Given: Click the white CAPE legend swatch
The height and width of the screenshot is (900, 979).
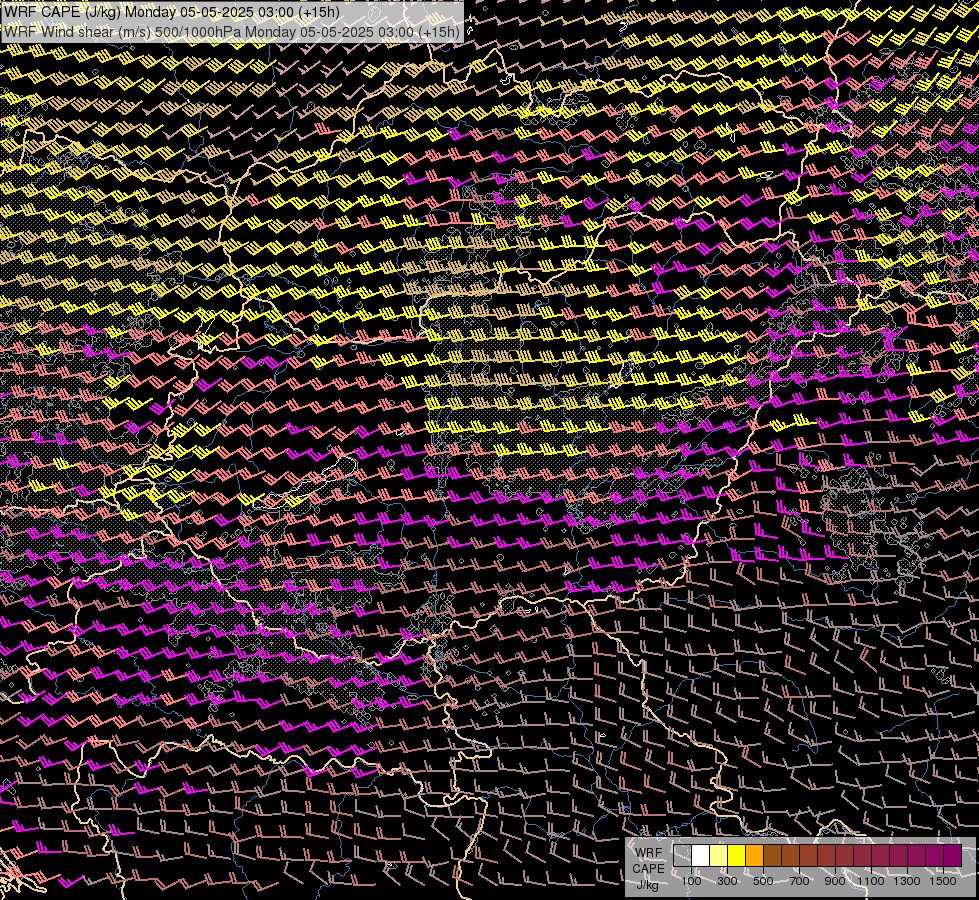Looking at the screenshot, I should (x=701, y=856).
